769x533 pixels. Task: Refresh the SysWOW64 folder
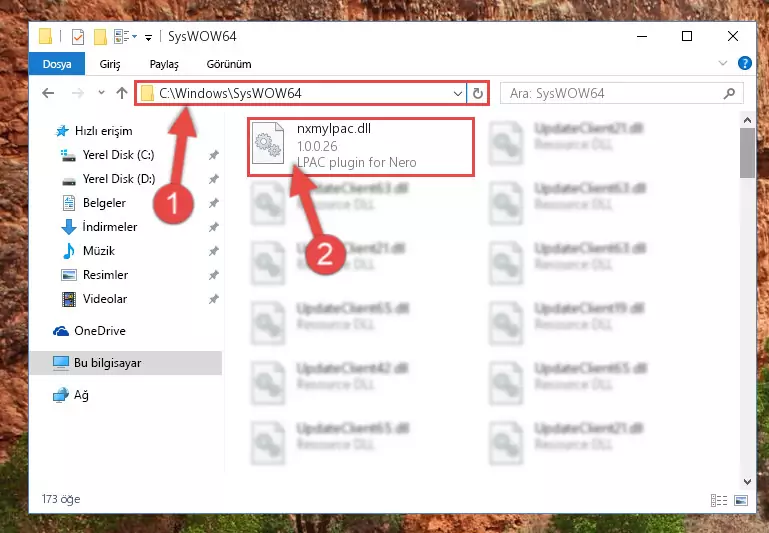pos(477,93)
